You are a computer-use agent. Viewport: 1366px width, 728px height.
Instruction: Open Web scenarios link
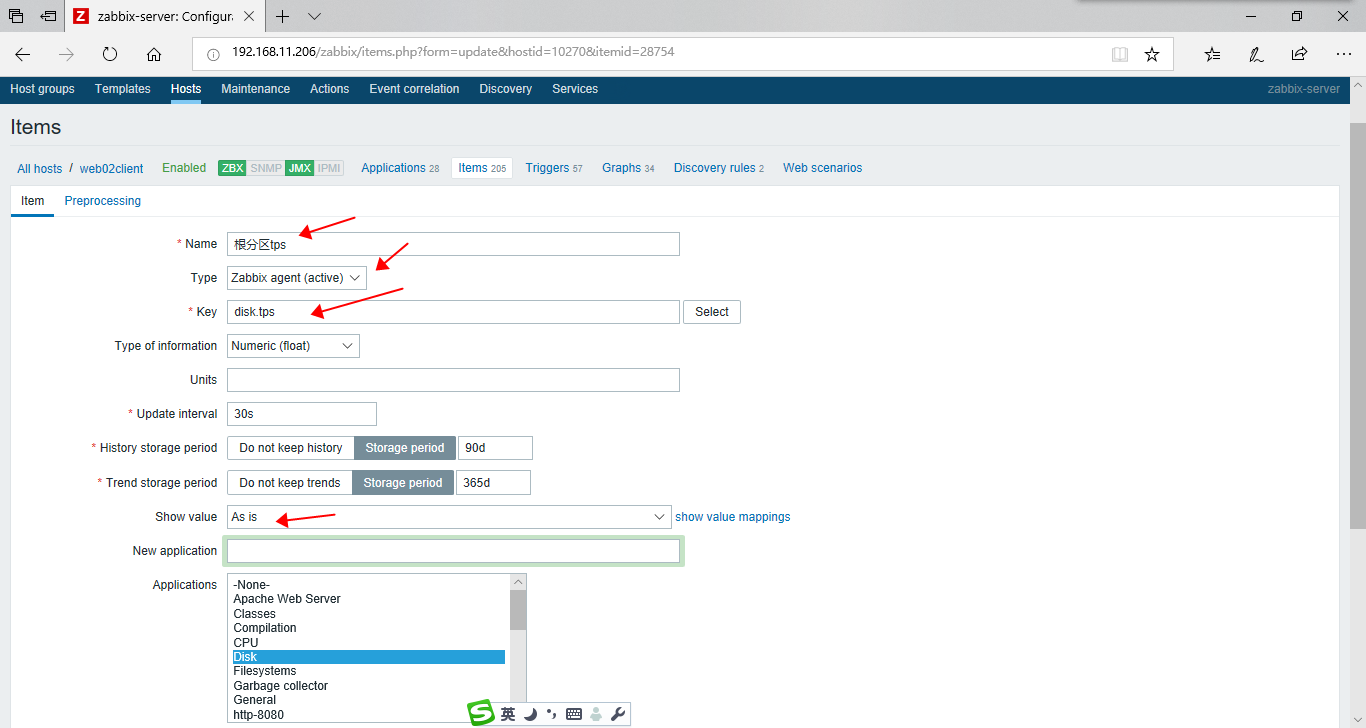click(x=823, y=168)
